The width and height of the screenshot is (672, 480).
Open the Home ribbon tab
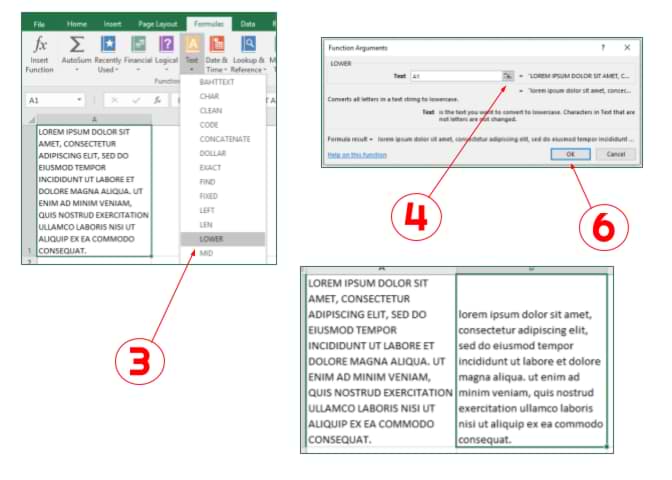click(77, 23)
